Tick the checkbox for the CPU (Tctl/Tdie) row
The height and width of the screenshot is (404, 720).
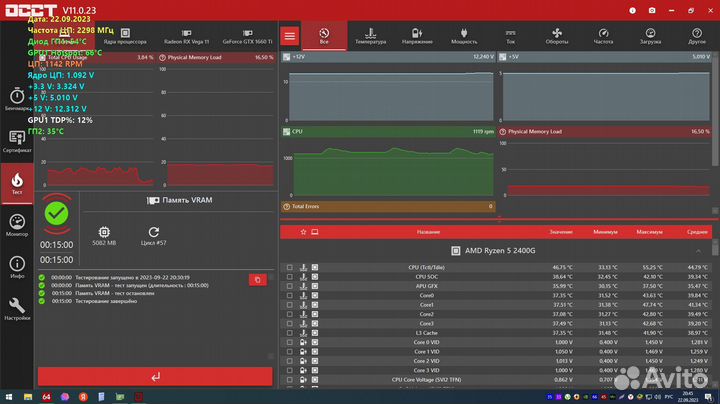coord(289,268)
